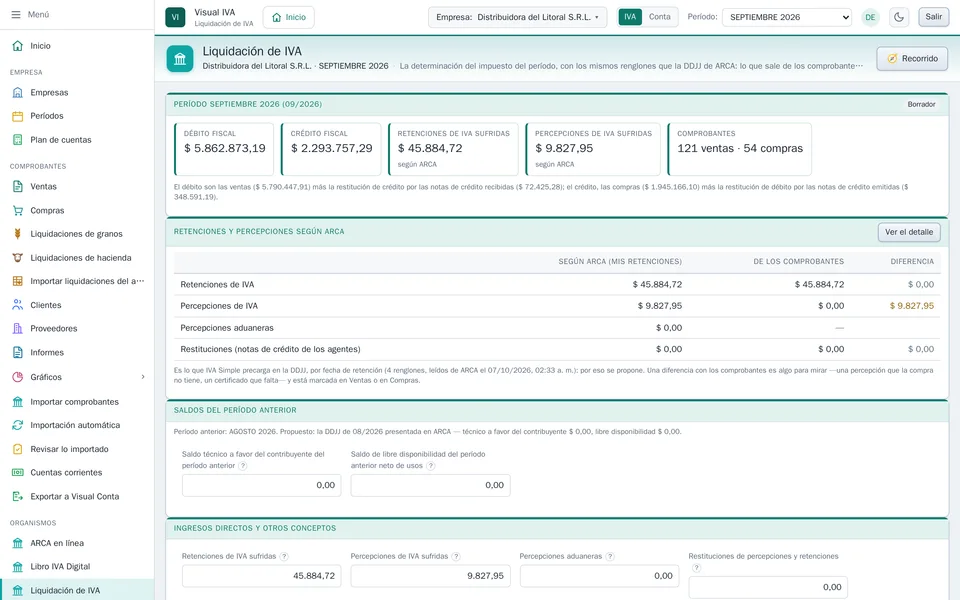Open Importar liquidaciones table icon

point(18,281)
